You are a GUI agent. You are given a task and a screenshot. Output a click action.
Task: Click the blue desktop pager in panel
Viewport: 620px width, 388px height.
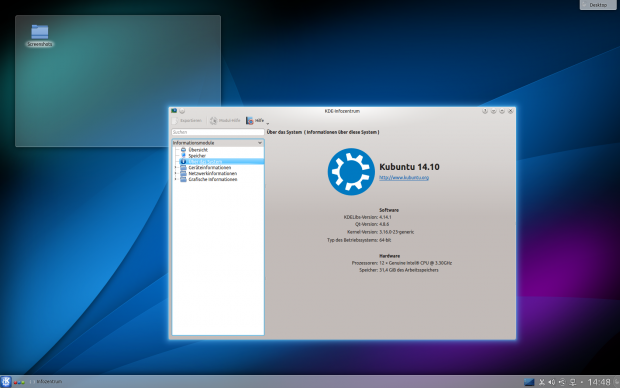pyautogui.click(x=529, y=382)
